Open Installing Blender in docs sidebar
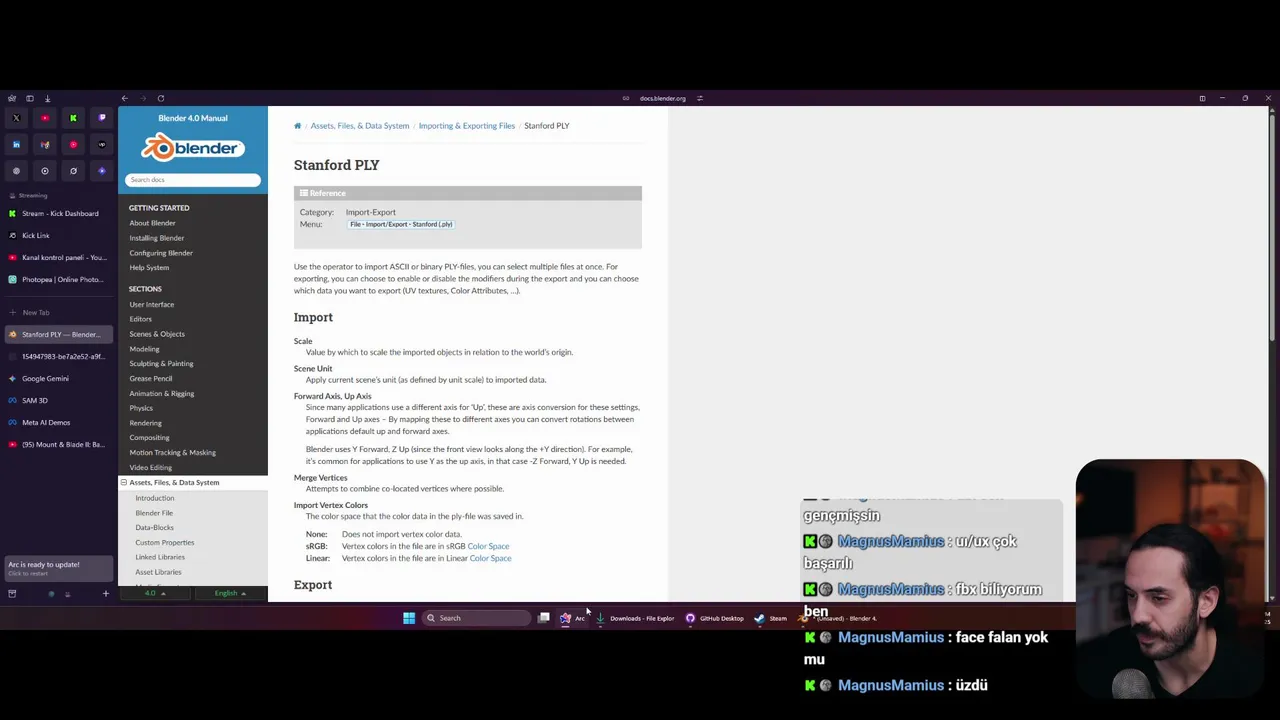This screenshot has height=720, width=1280. click(157, 238)
